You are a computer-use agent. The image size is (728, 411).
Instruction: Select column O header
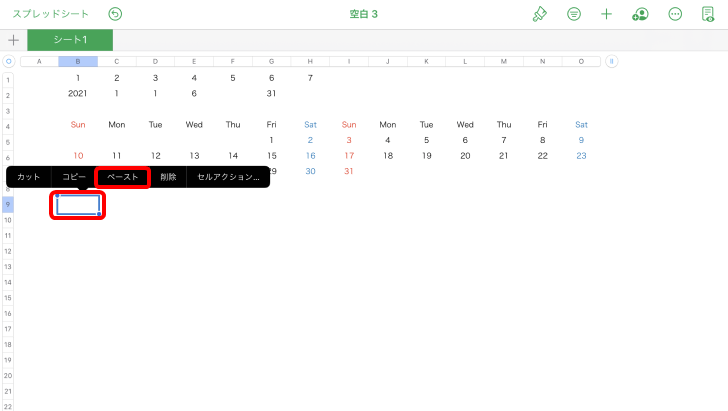point(581,61)
